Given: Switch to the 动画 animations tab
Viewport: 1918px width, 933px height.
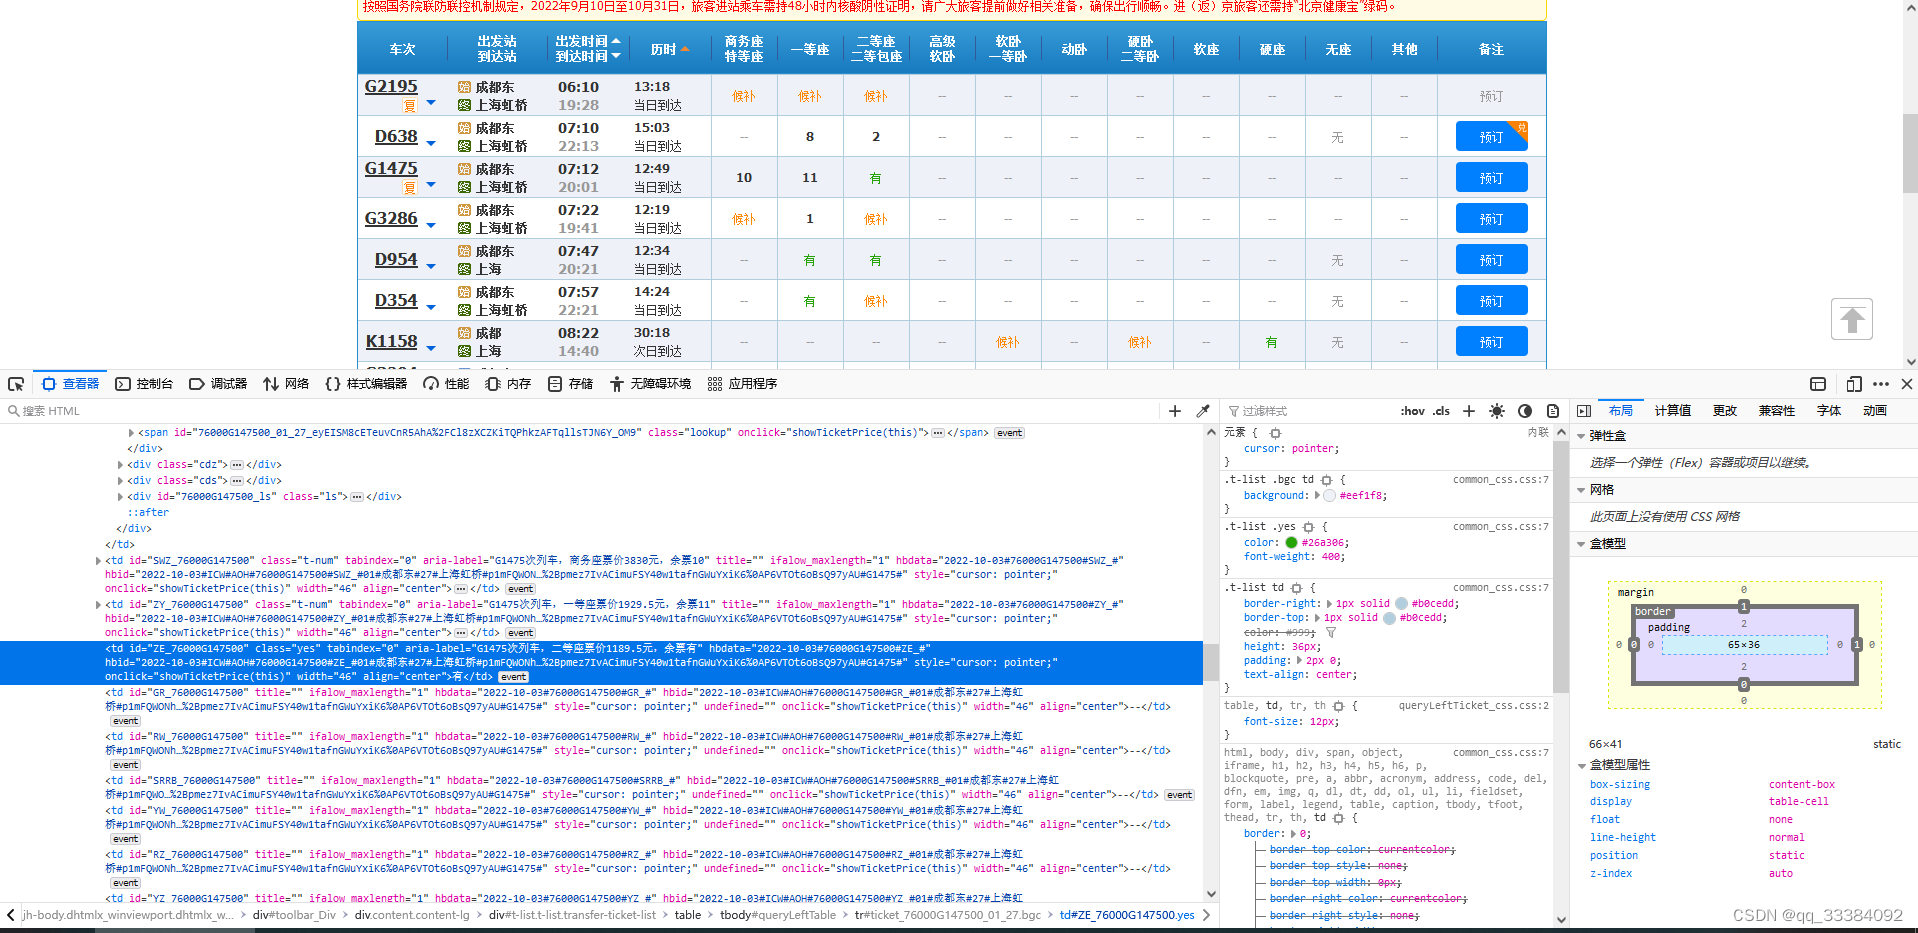Looking at the screenshot, I should coord(1875,411).
